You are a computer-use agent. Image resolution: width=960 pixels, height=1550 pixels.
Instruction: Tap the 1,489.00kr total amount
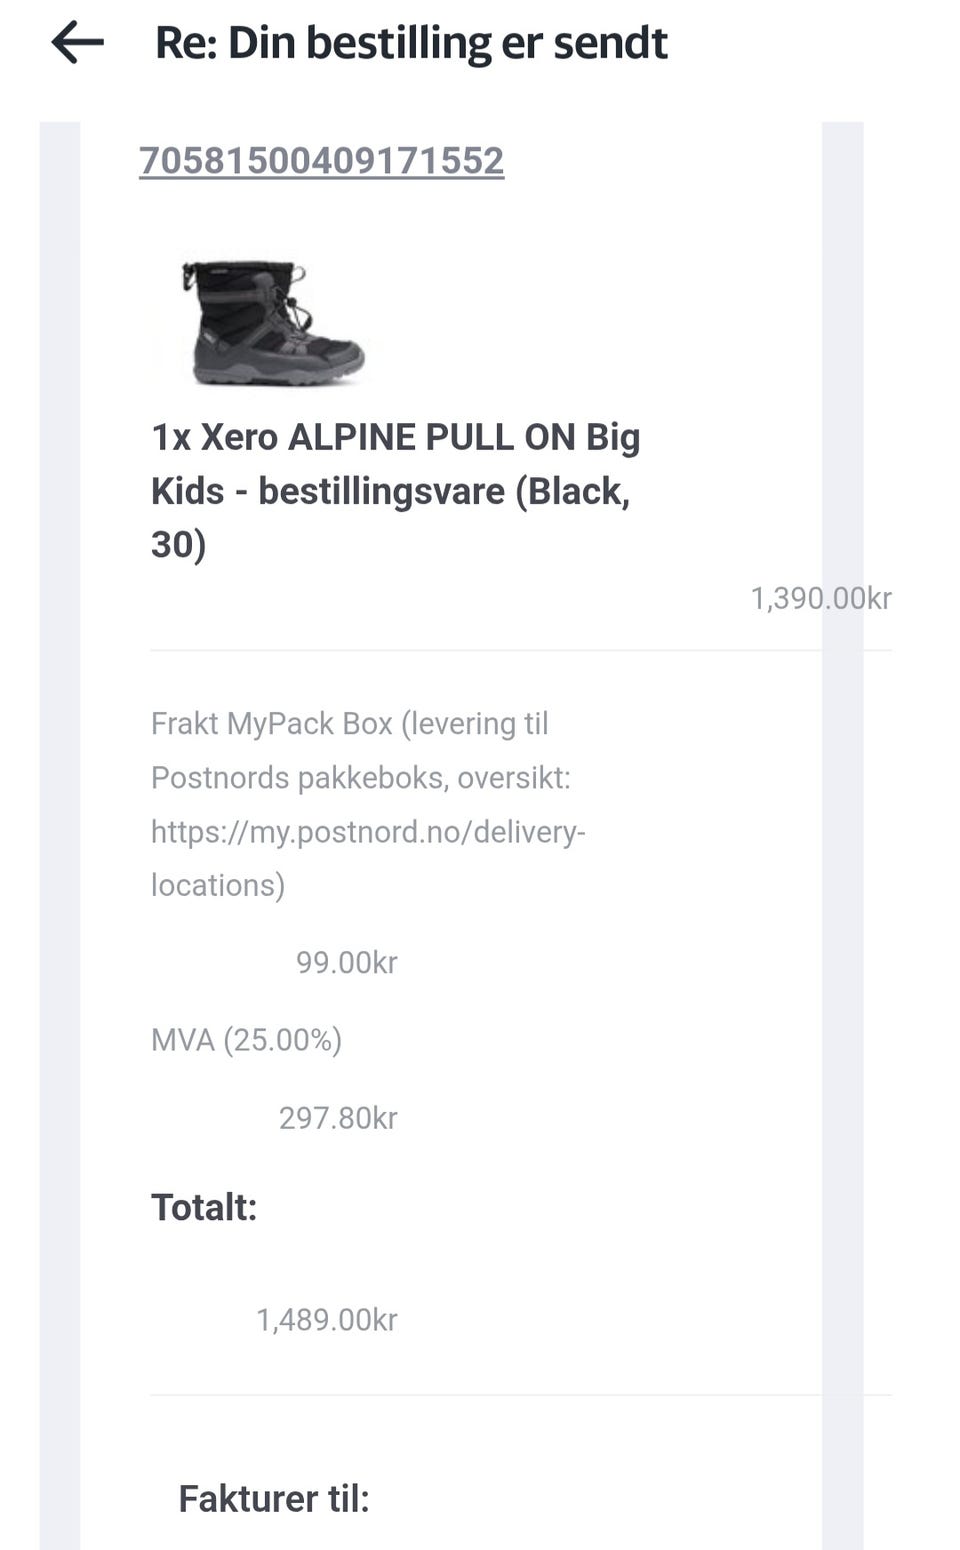click(x=326, y=1320)
